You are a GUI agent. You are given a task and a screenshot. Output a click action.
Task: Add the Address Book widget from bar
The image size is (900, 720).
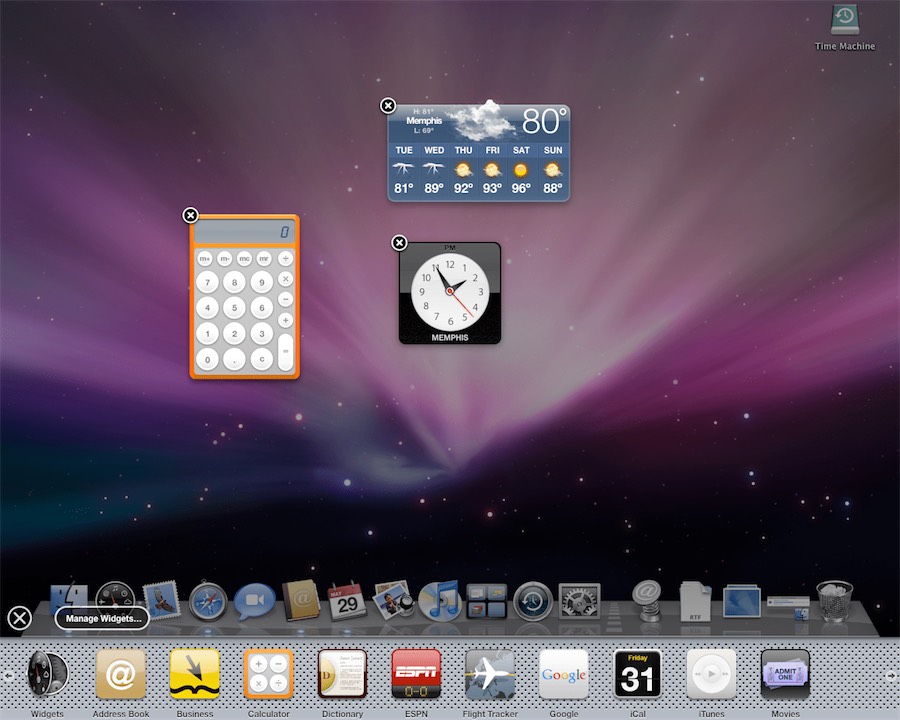click(x=121, y=674)
